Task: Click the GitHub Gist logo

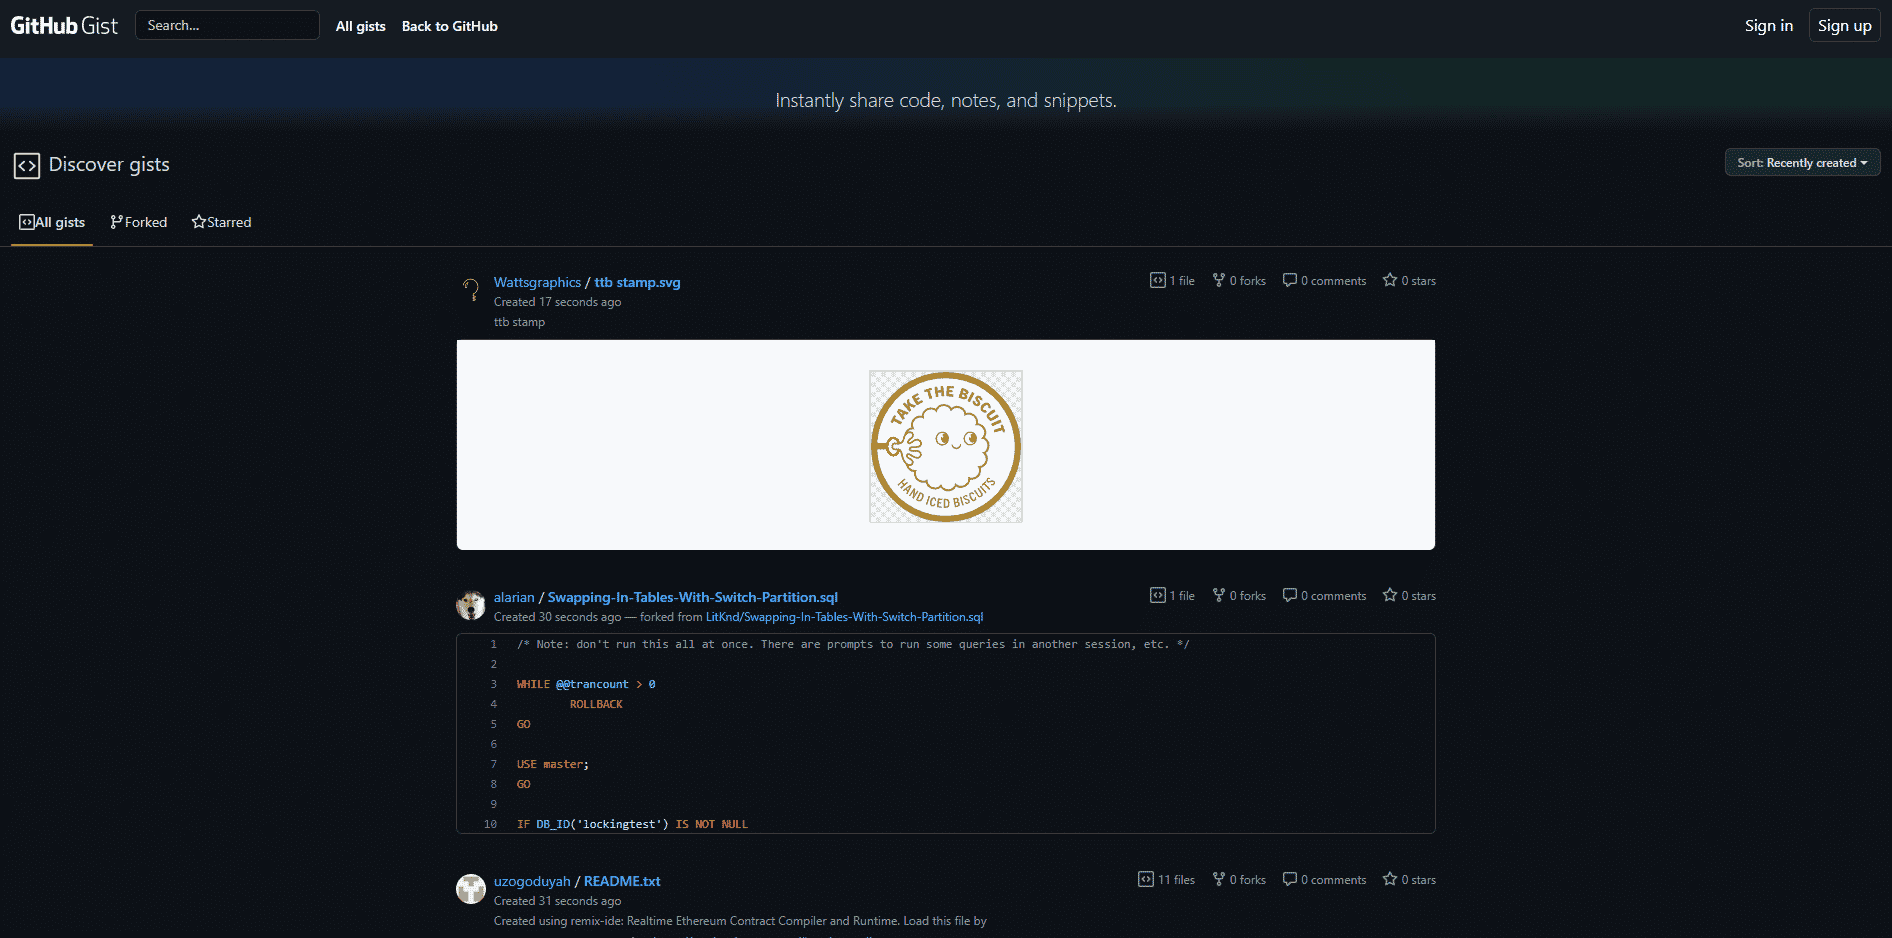Action: click(63, 25)
